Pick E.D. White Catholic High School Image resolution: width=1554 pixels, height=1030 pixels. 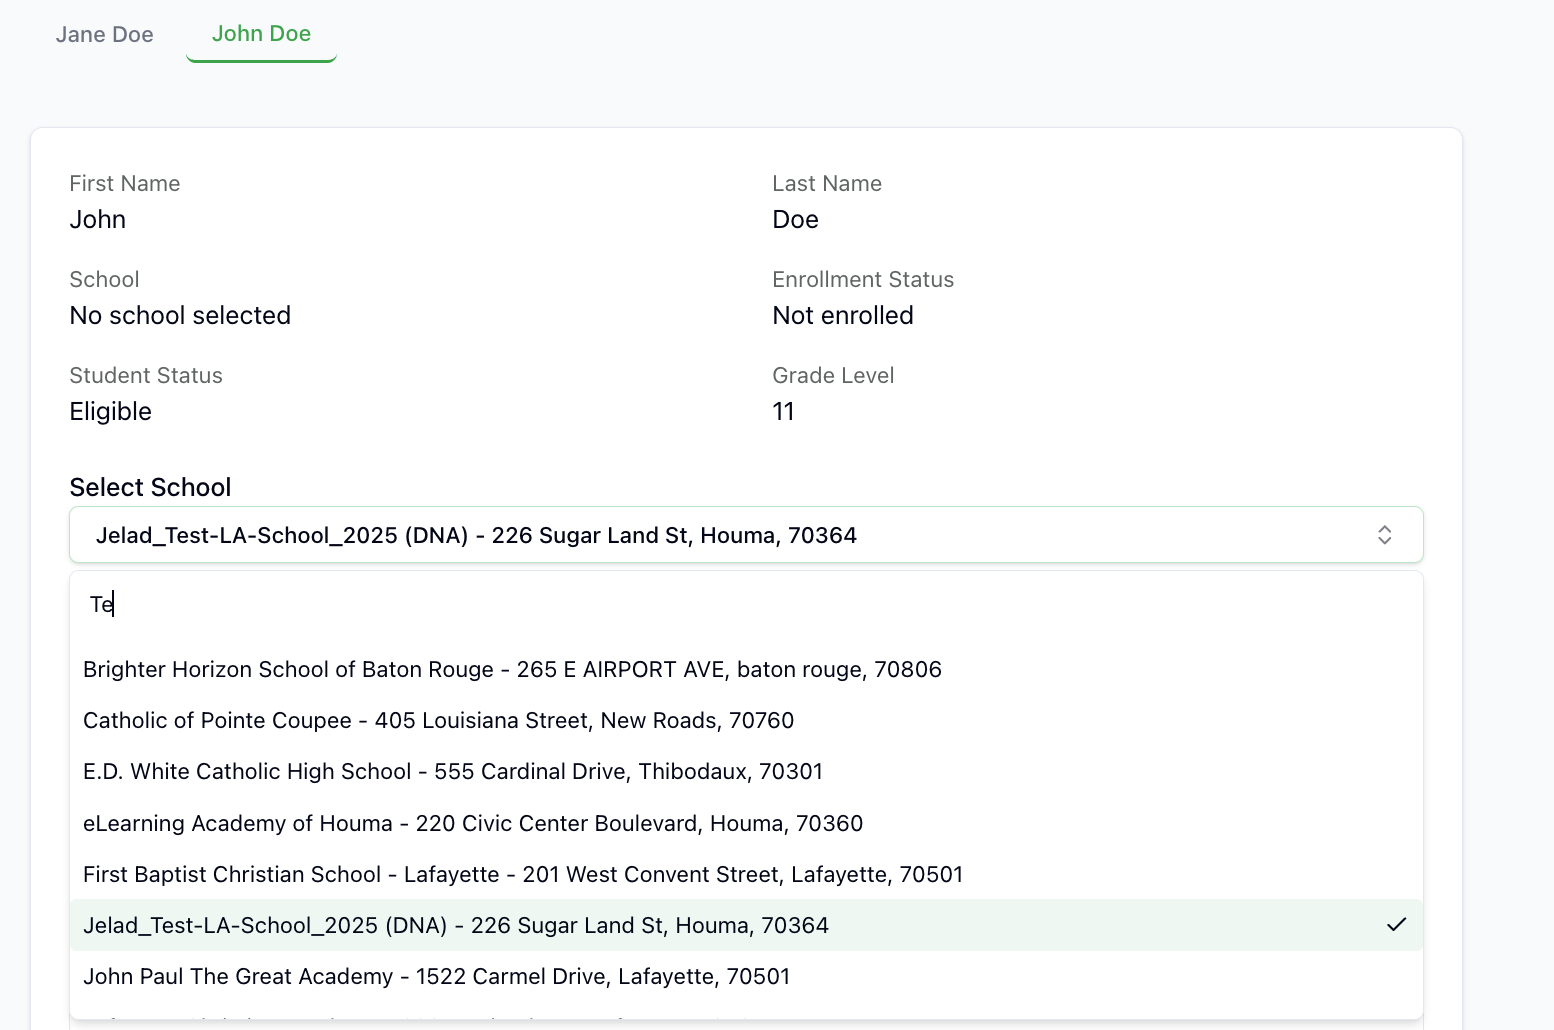tap(452, 772)
